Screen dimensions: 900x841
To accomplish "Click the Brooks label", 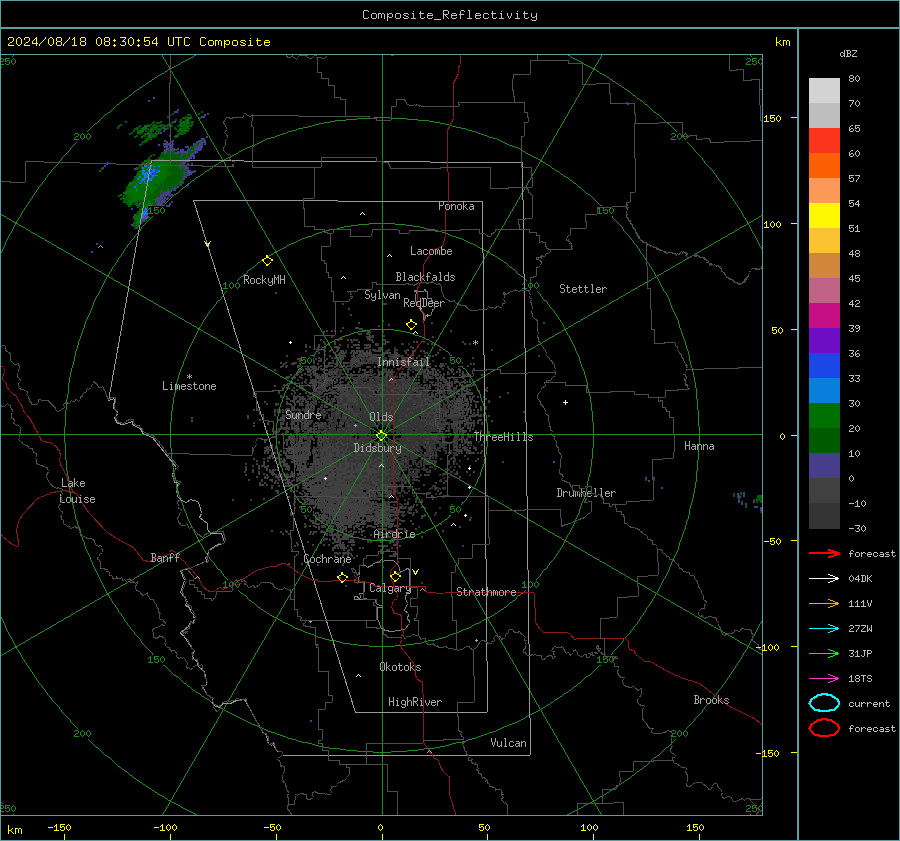I will pos(711,700).
